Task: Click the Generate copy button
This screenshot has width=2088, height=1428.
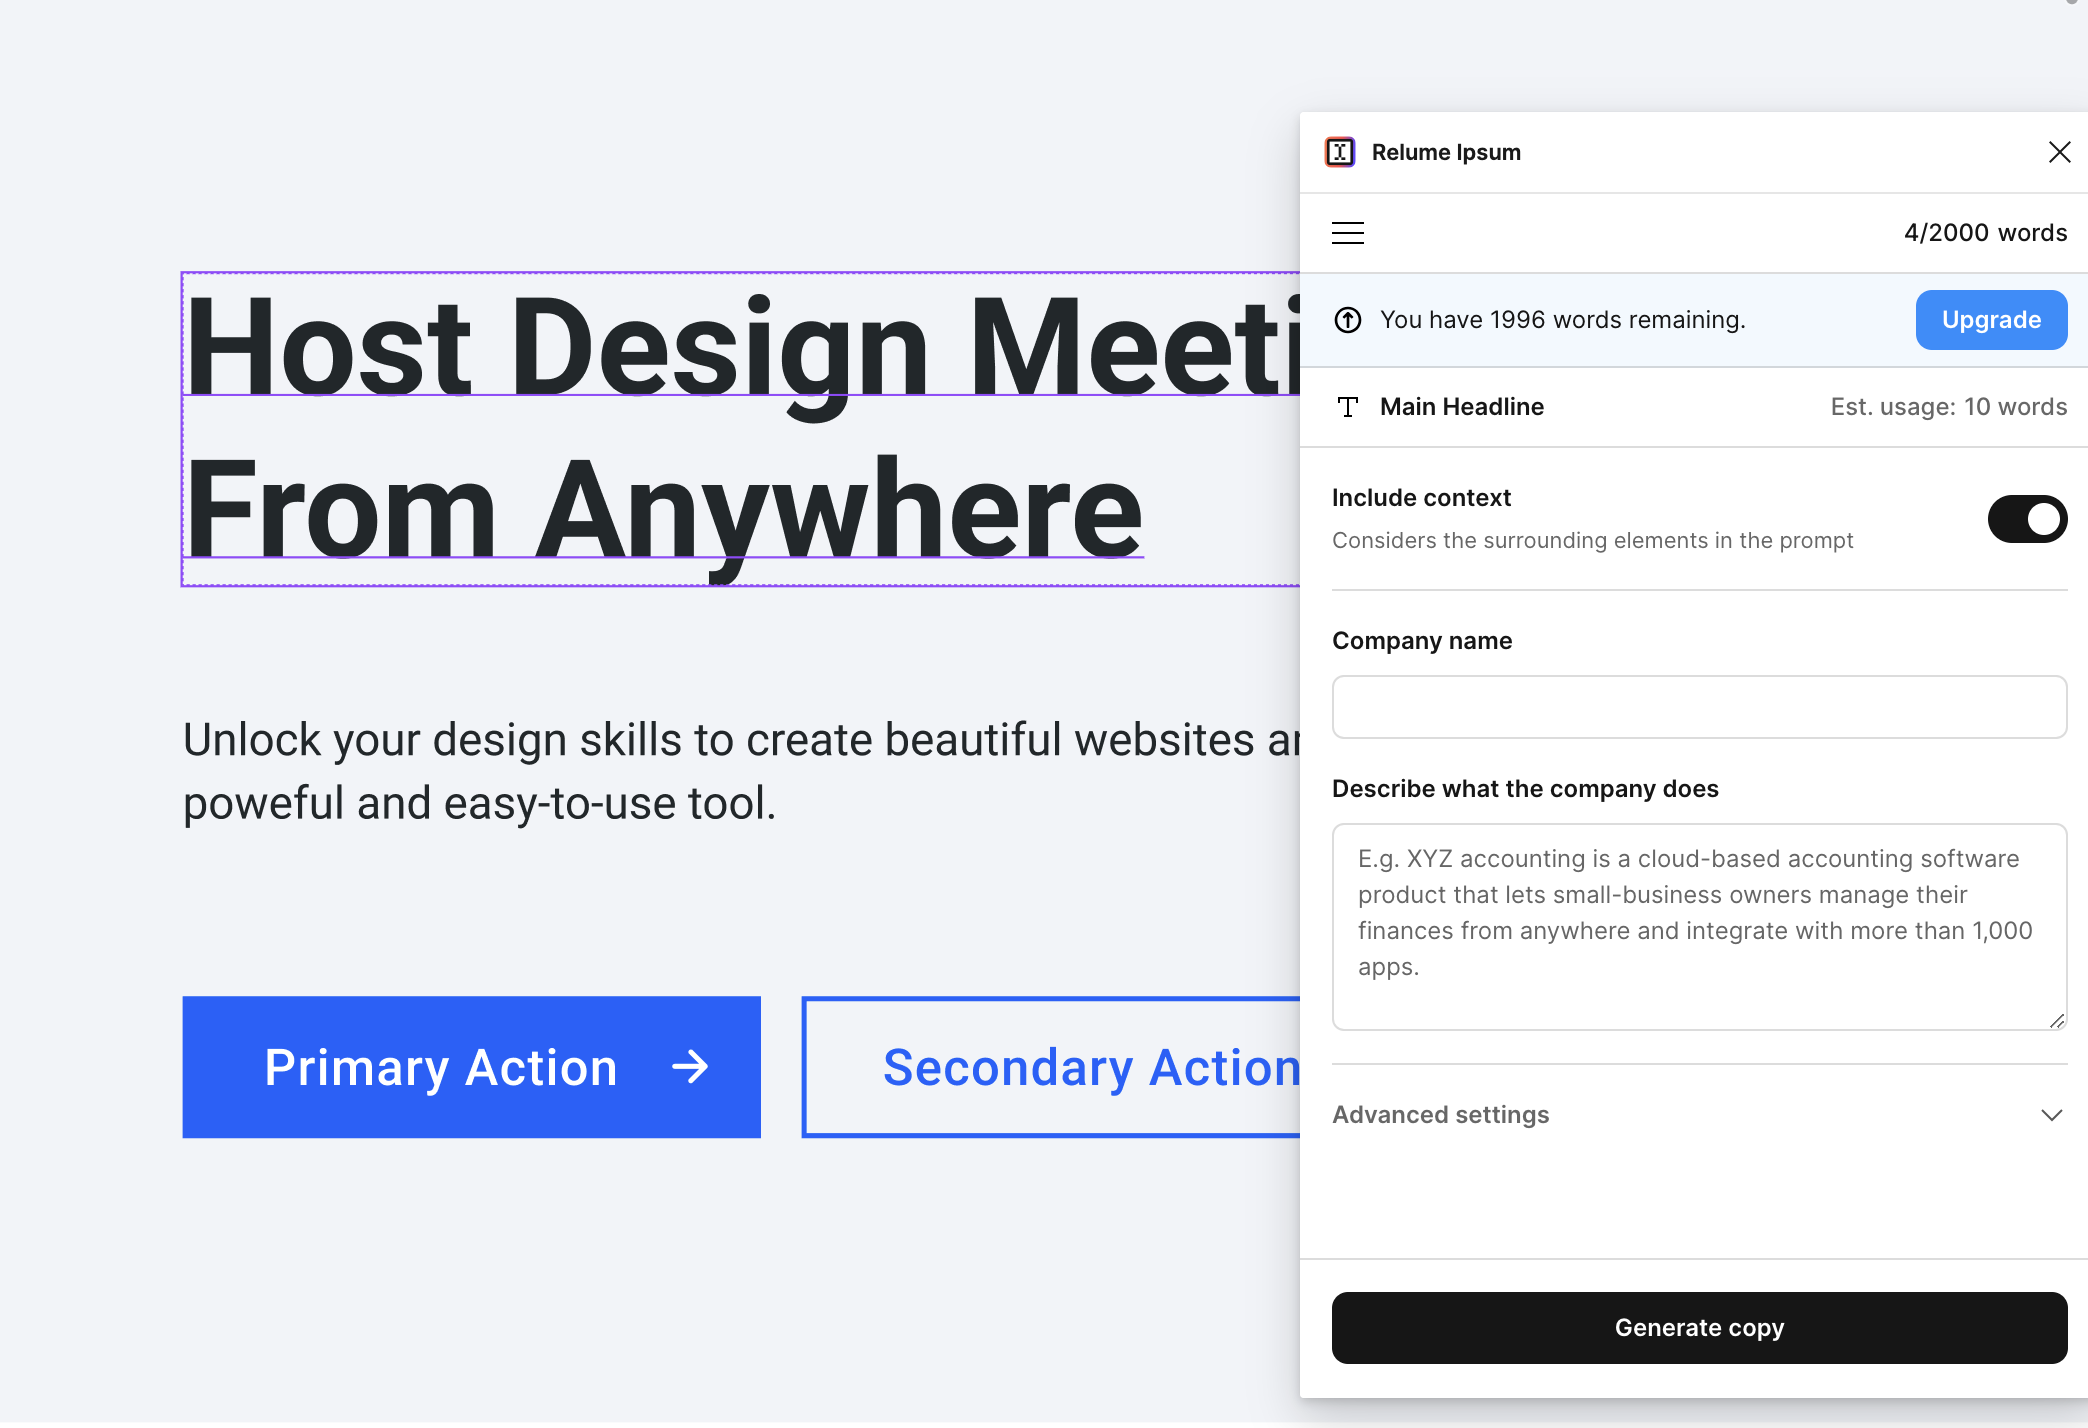Action: (x=1698, y=1328)
